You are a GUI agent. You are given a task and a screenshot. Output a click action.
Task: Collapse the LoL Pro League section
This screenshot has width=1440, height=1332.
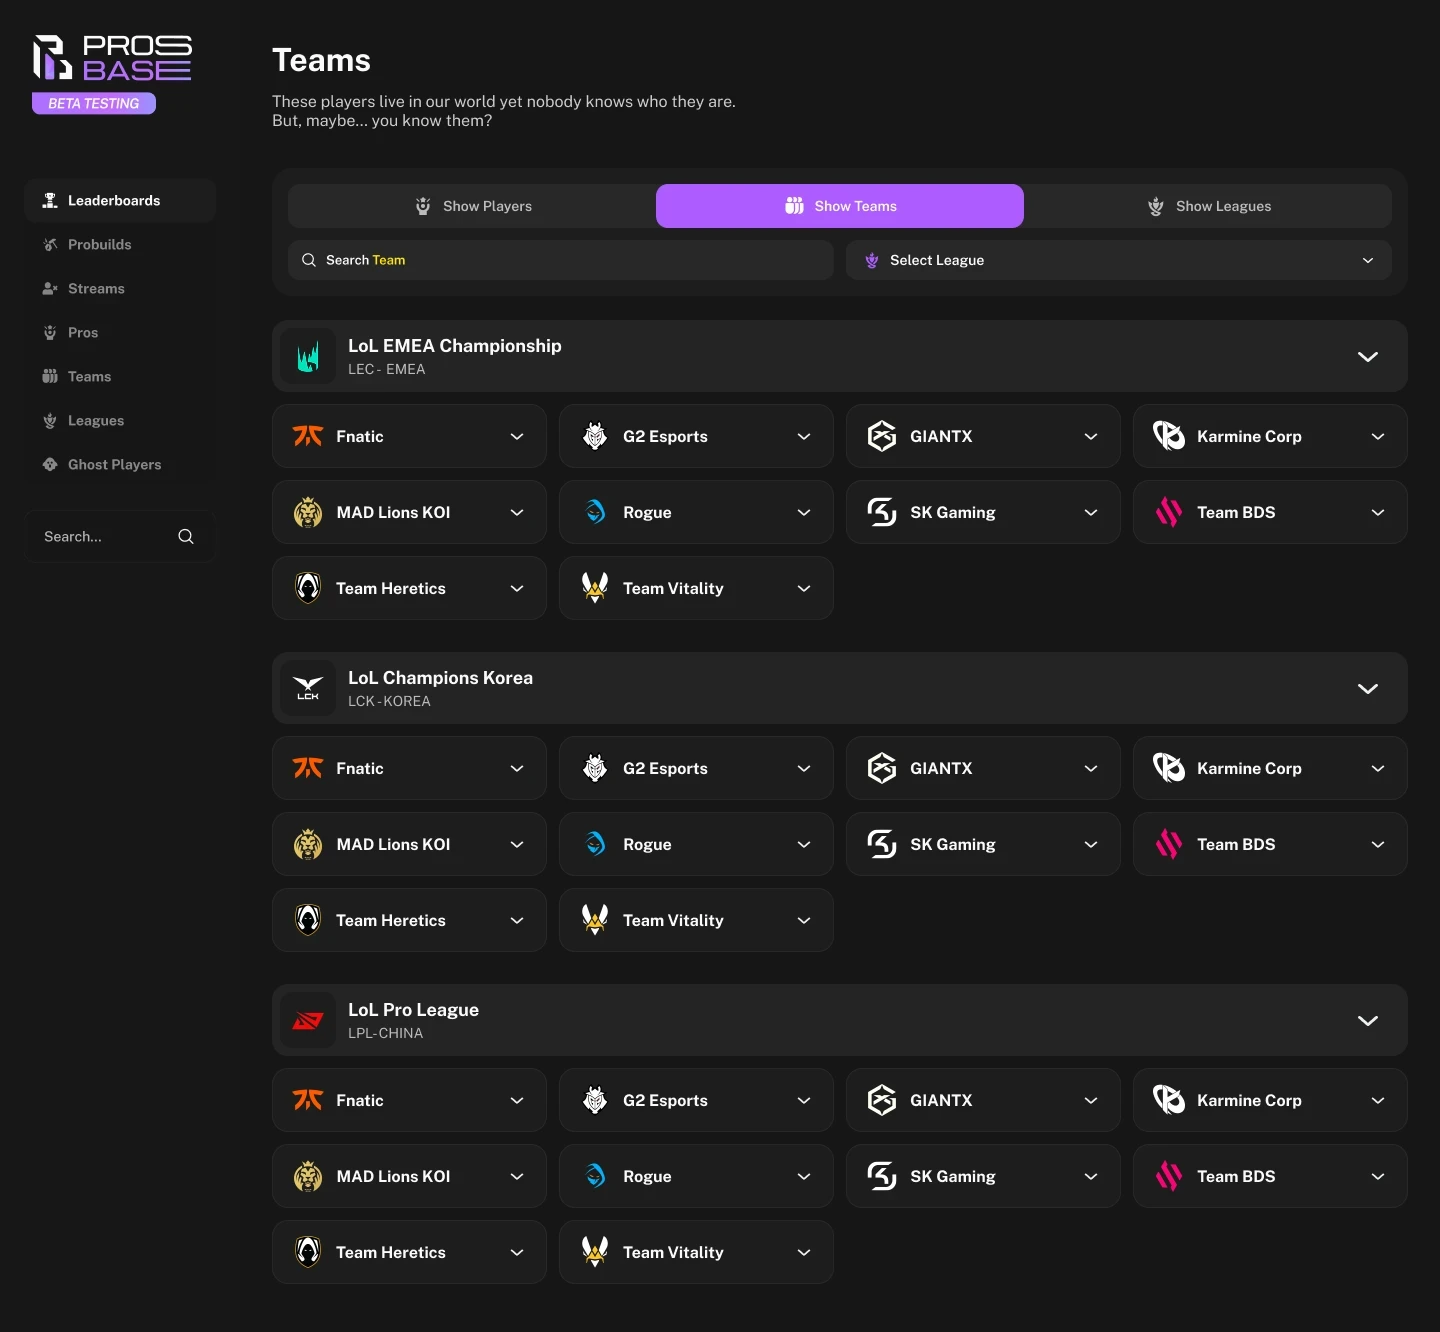1368,1021
